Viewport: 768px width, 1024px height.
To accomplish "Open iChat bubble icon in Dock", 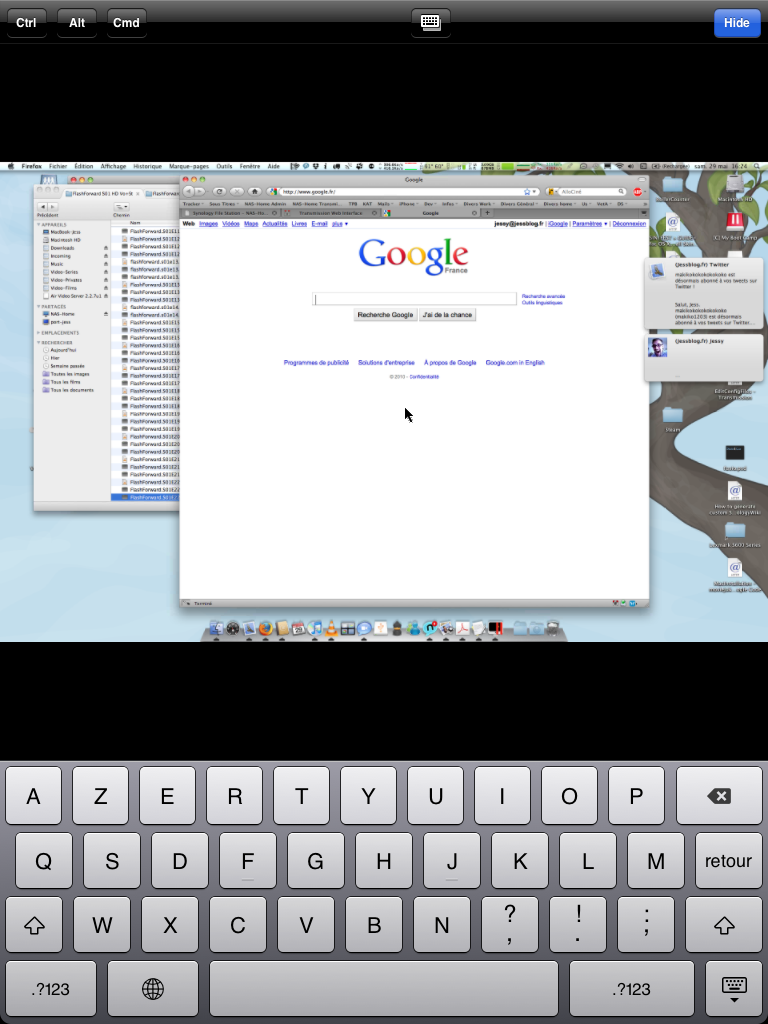I will [364, 628].
